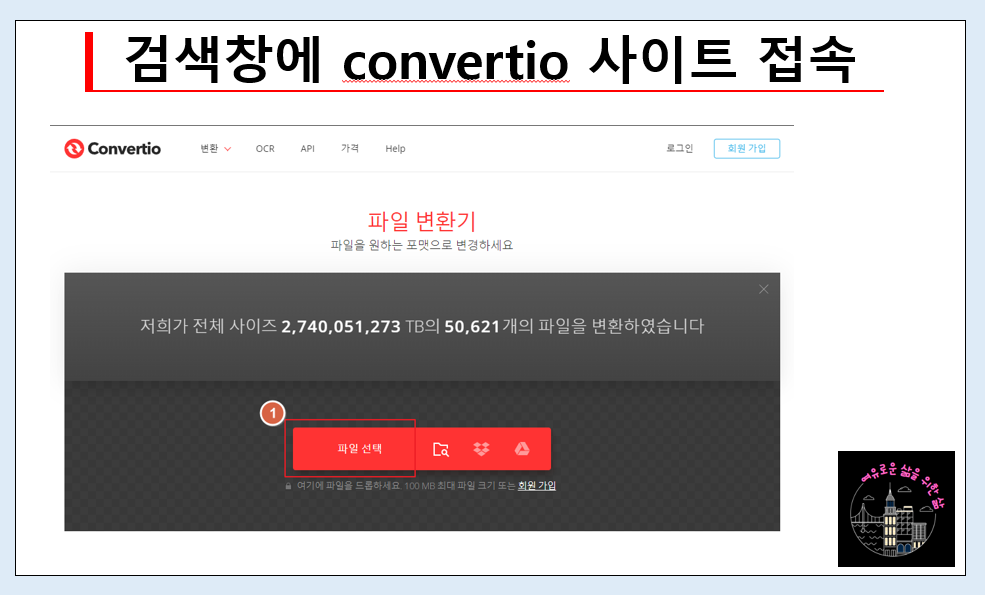Click the 회원 가입 link under upload button
Image resolution: width=985 pixels, height=595 pixels.
pos(536,486)
